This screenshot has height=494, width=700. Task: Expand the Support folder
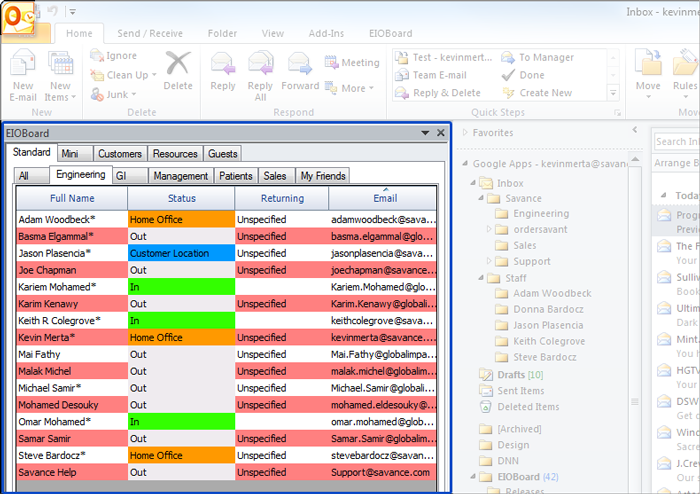489,261
